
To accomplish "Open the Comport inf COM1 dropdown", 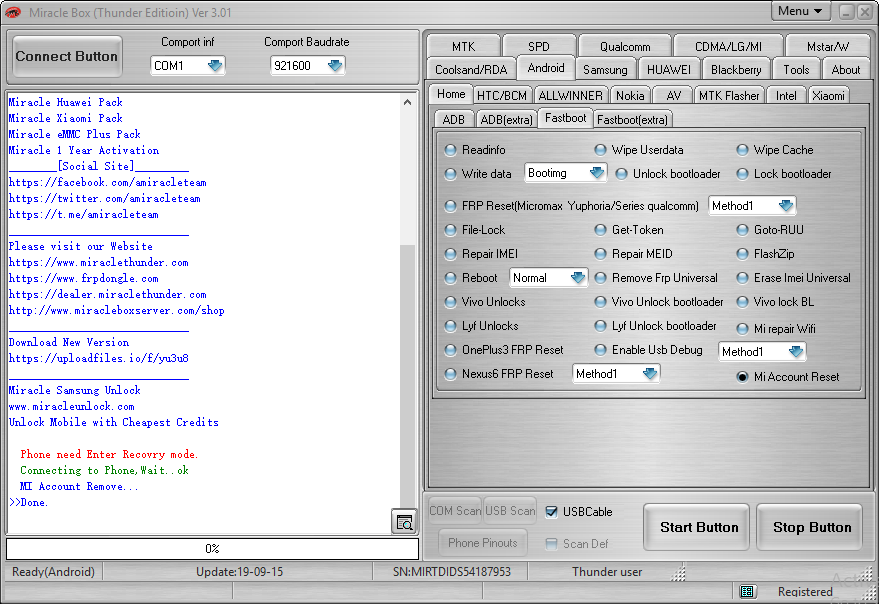I will tap(187, 66).
